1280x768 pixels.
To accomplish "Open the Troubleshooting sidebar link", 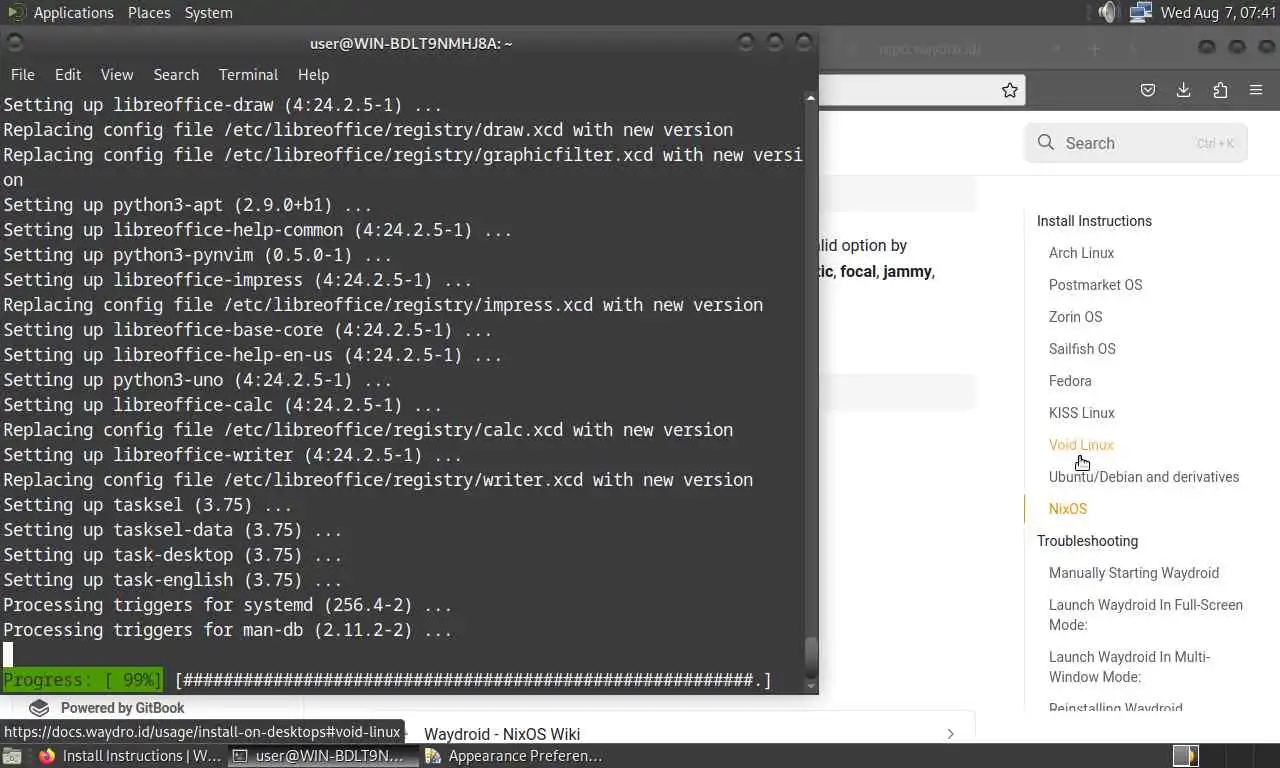I will (x=1087, y=541).
